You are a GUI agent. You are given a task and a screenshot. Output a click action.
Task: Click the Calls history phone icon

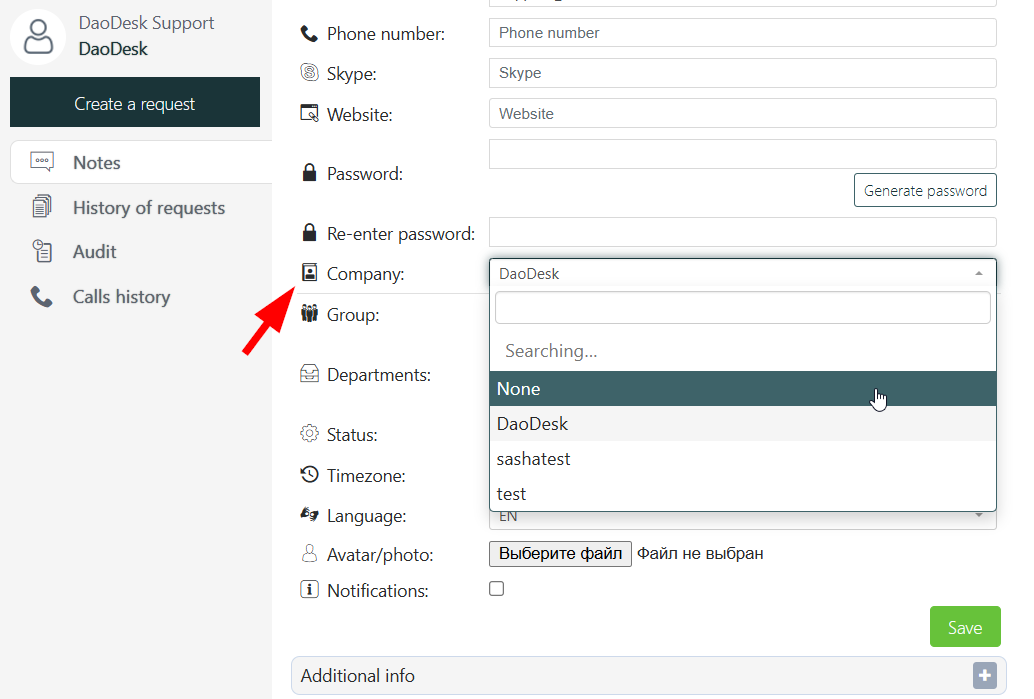pos(42,297)
